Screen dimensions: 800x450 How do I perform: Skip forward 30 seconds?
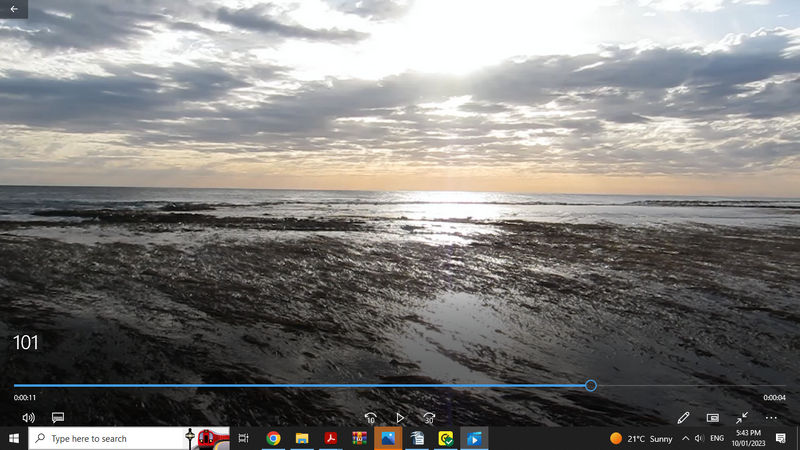[x=429, y=418]
